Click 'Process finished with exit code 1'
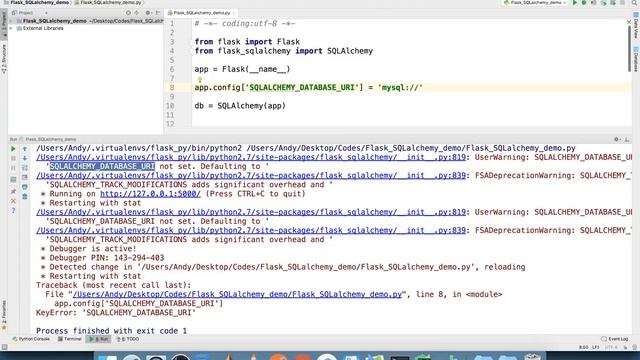The height and width of the screenshot is (360, 640). pos(111,331)
